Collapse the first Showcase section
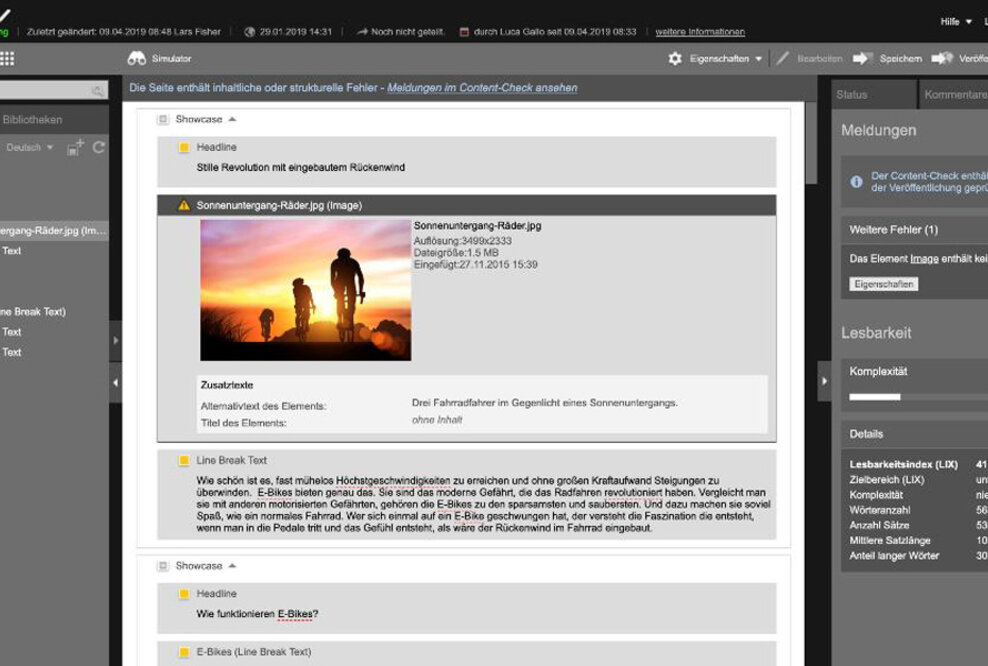988x666 pixels. 231,118
